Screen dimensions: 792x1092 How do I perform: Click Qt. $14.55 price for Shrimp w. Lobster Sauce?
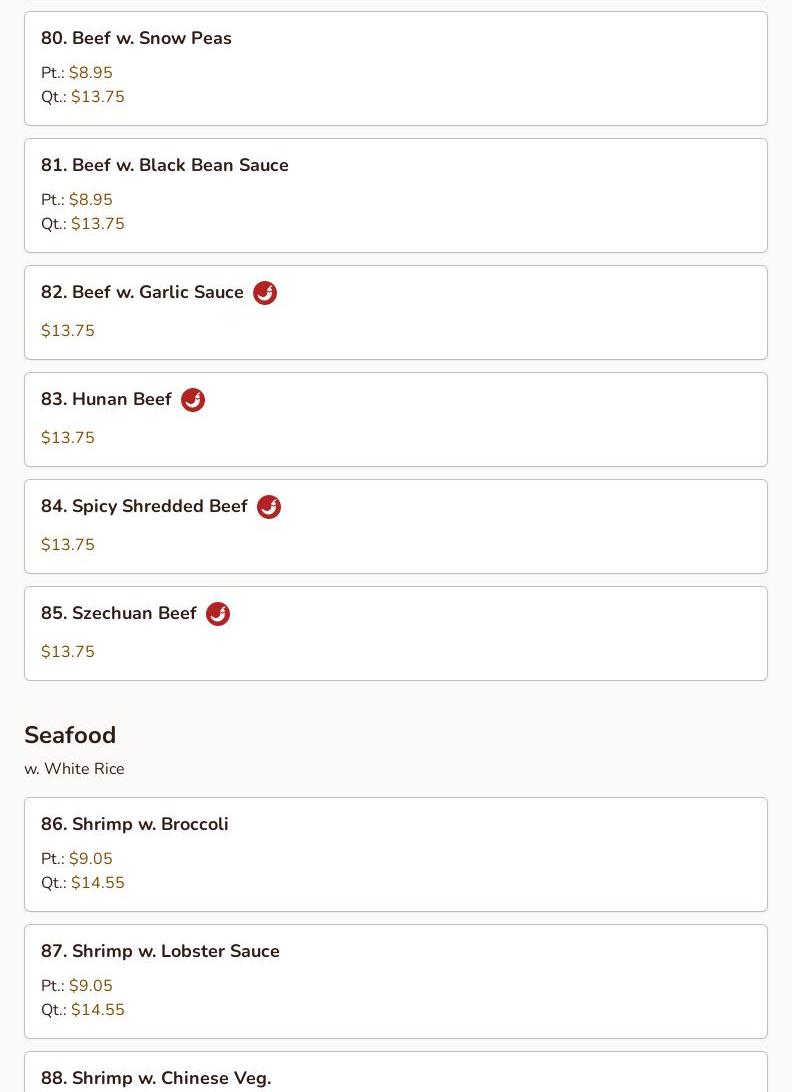pyautogui.click(x=83, y=1010)
